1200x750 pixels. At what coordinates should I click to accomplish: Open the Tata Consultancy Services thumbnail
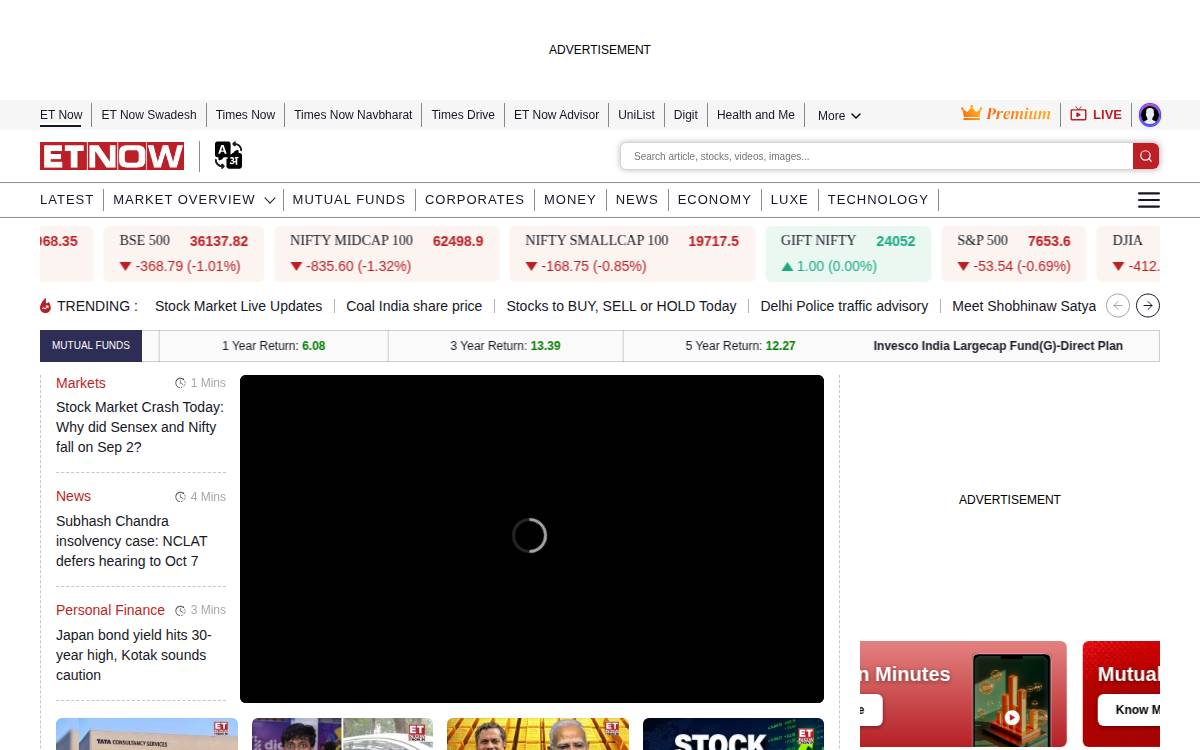[x=147, y=734]
